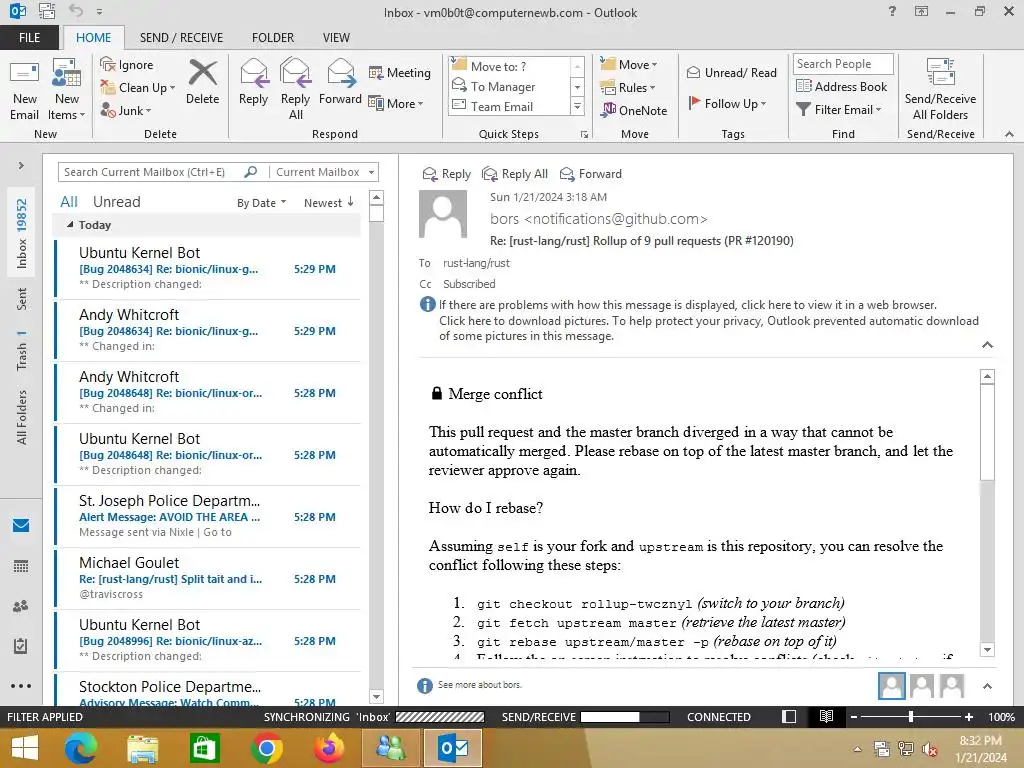Choose the Team Email quick step
Viewport: 1024px width, 768px height.
509,106
